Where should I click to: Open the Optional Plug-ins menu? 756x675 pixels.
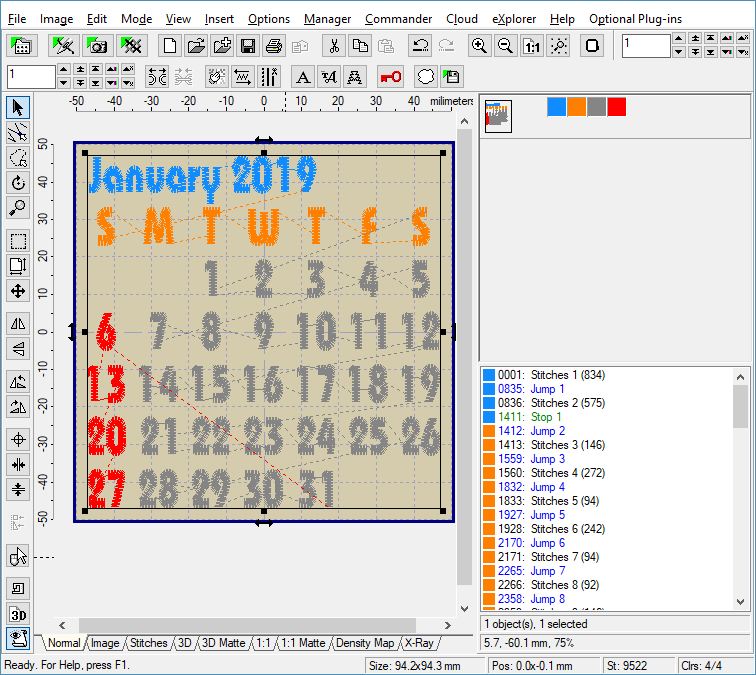(635, 19)
